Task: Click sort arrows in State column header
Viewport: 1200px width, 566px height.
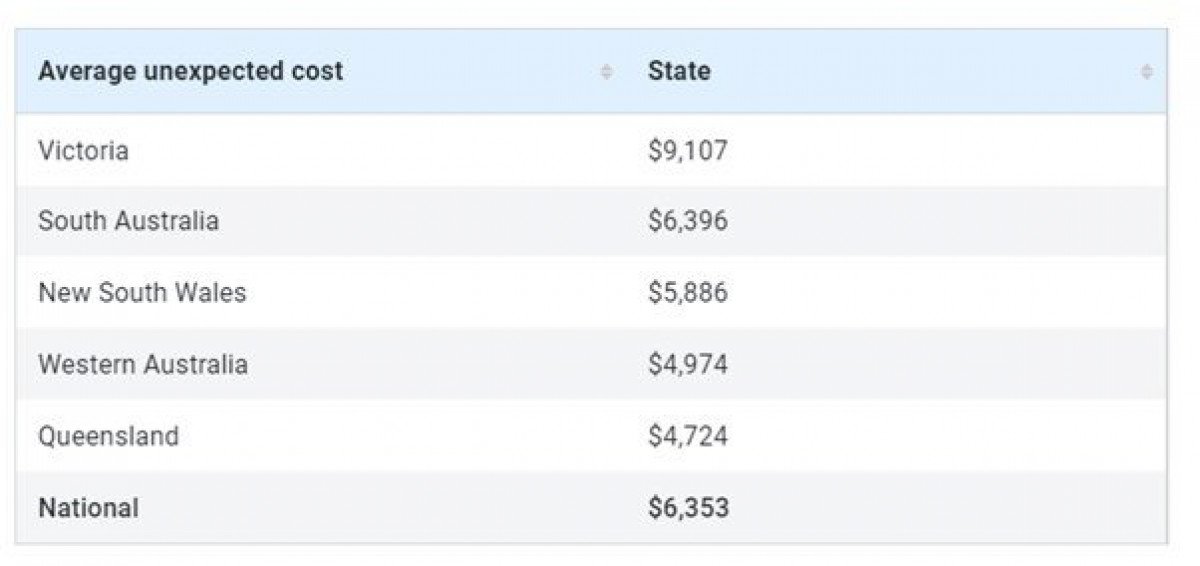Action: [1146, 72]
